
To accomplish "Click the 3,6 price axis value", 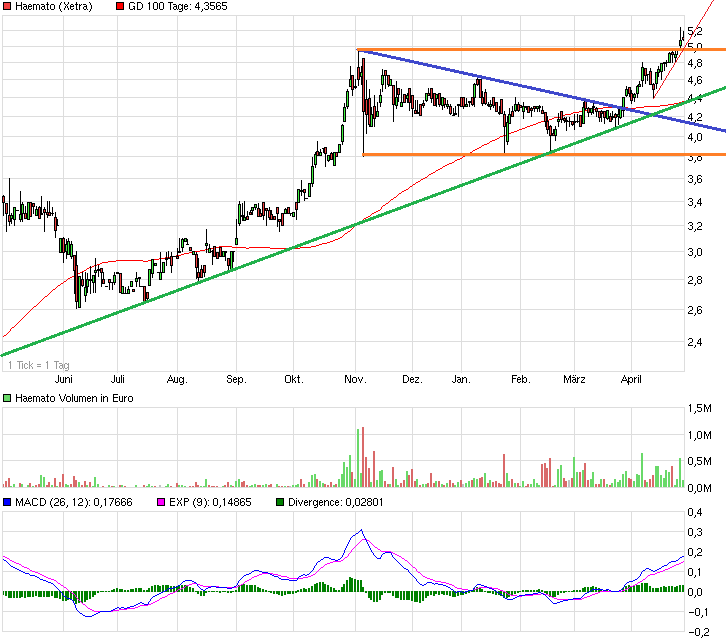I will pos(695,179).
